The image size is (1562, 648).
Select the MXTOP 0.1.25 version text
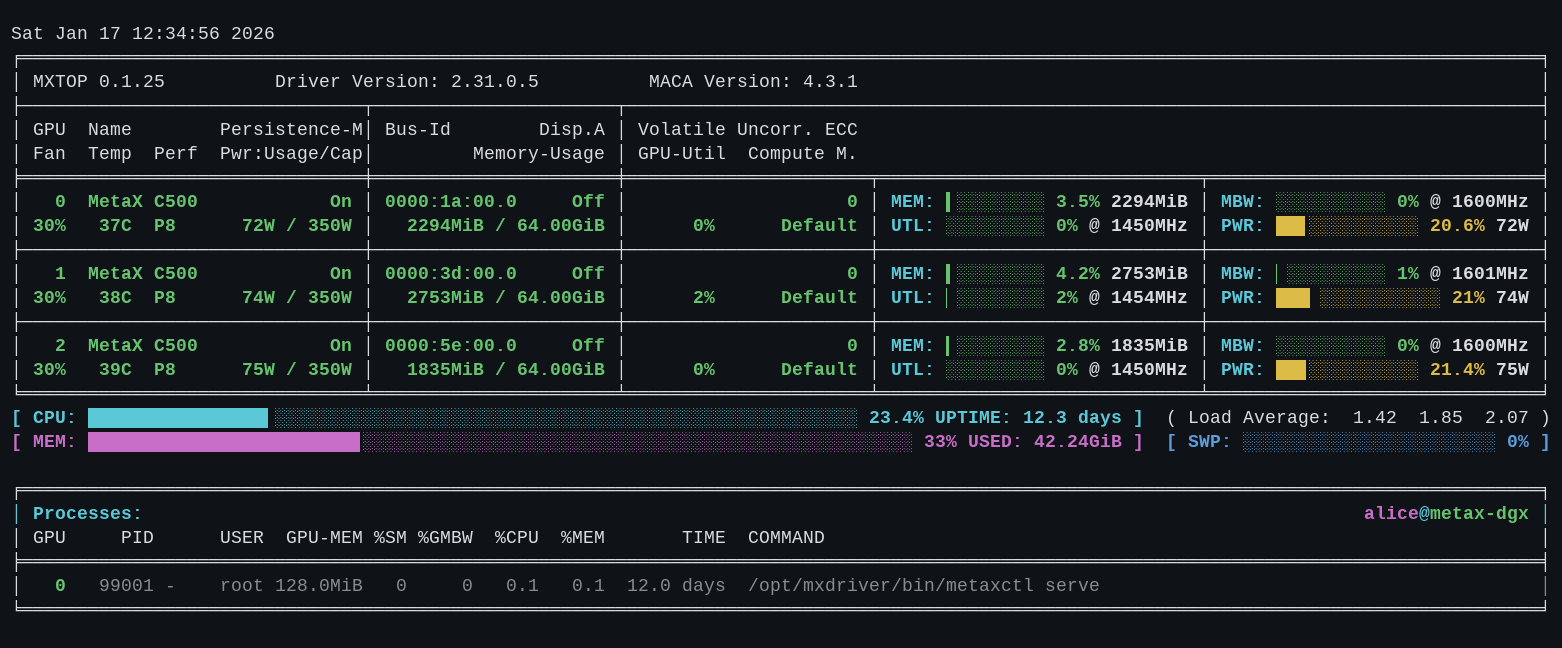point(99,82)
